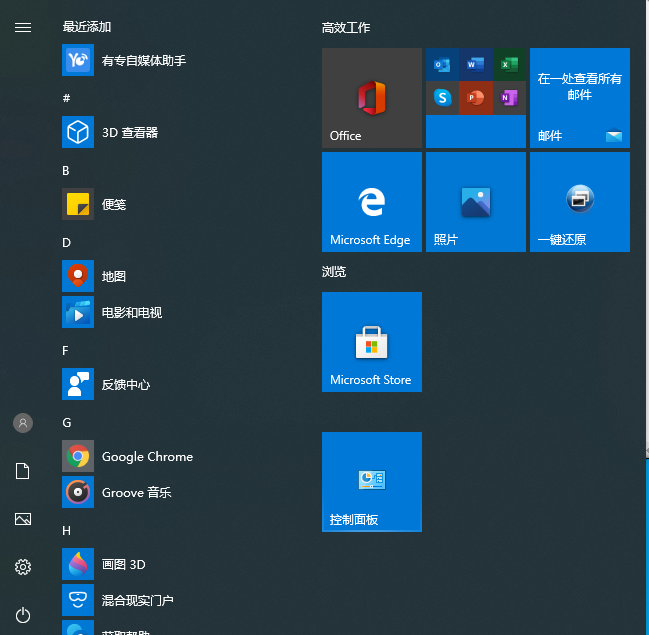Open the Power options button

[x=22, y=615]
